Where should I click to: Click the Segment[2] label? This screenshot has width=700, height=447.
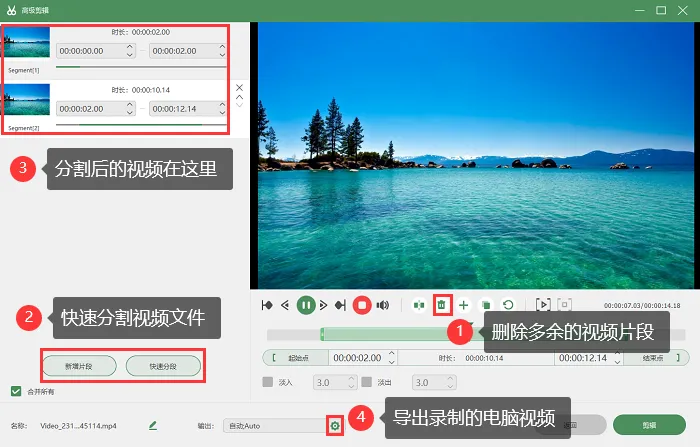pyautogui.click(x=24, y=128)
